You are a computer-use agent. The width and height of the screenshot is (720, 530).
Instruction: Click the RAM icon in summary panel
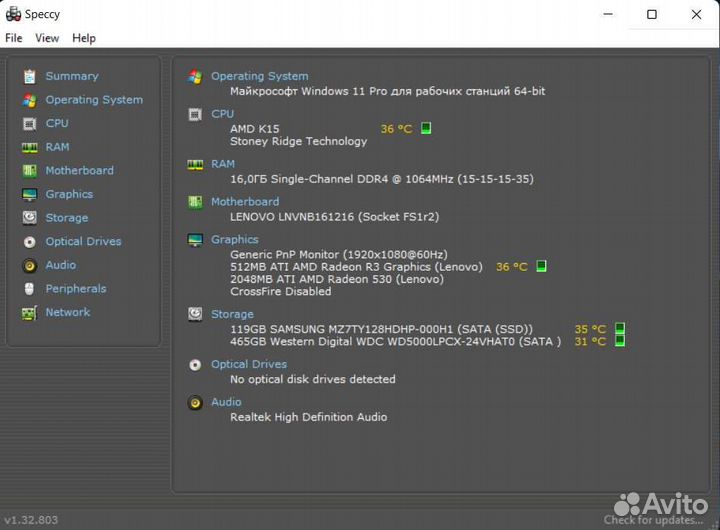coord(195,164)
